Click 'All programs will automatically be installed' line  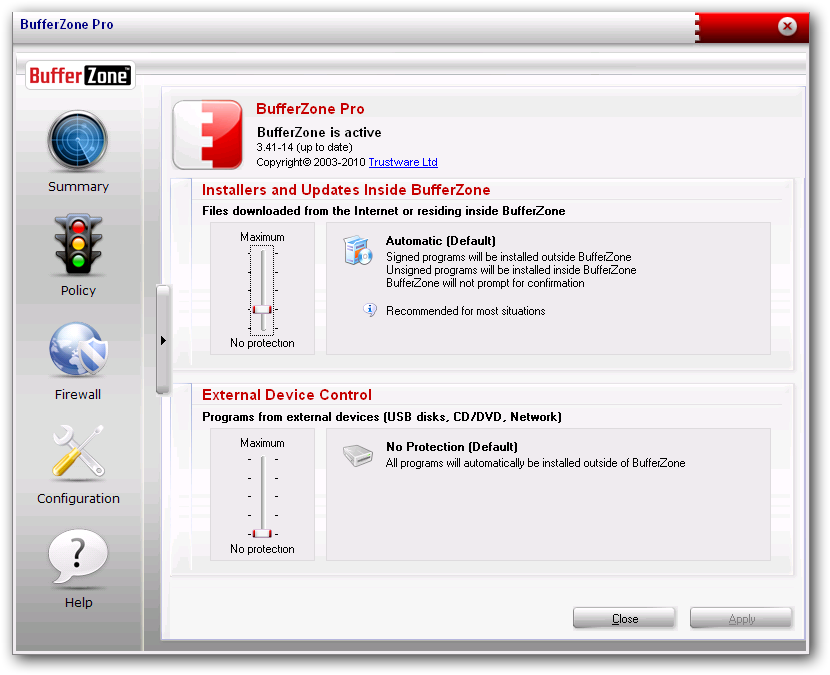pos(535,463)
